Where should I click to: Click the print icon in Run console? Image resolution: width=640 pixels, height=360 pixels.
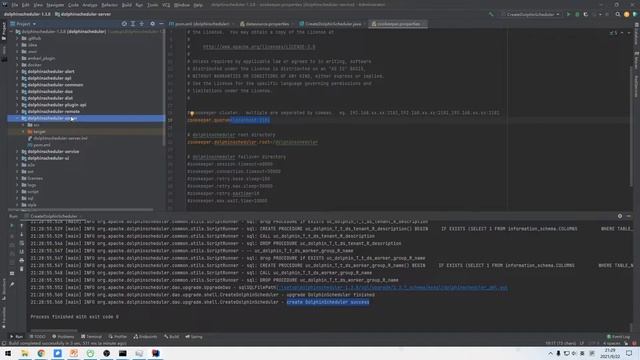[22, 260]
